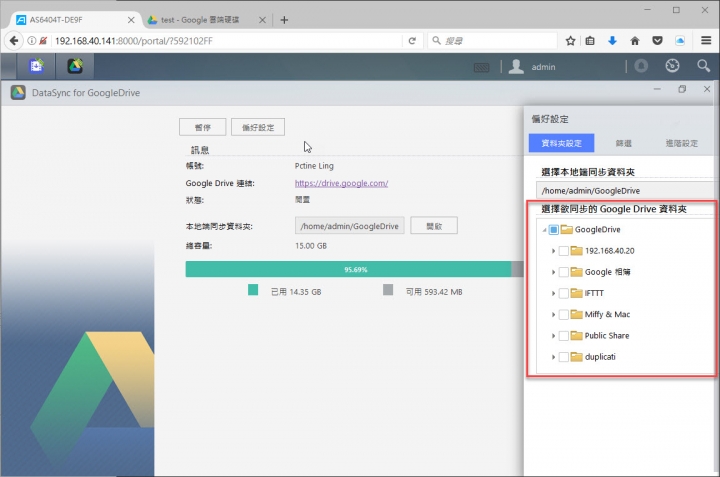Click the browser 搜尋 search box

point(492,41)
